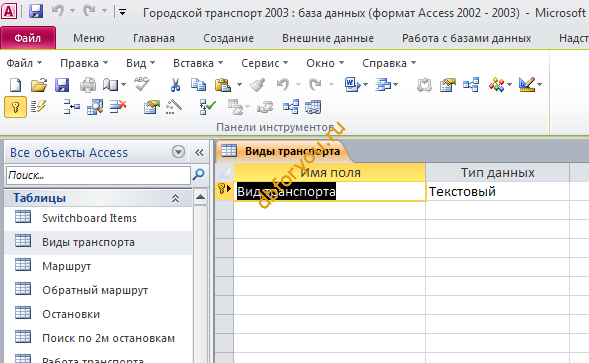Click the Redo arrow in the classic toolbar
The width and height of the screenshot is (589, 363).
coord(315,85)
